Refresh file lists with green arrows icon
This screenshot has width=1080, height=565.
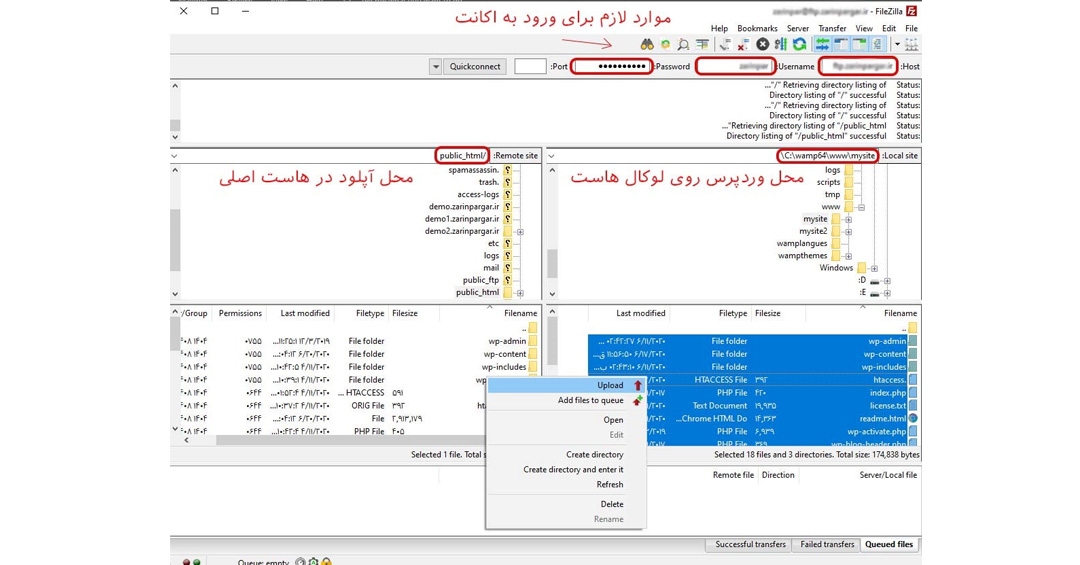pyautogui.click(x=799, y=44)
